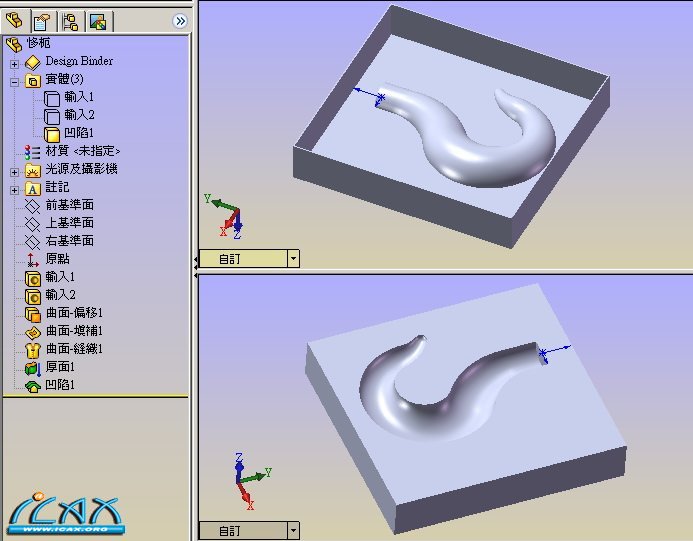Expand the Design Binder node
Screen dimensions: 693x541
pyautogui.click(x=14, y=64)
